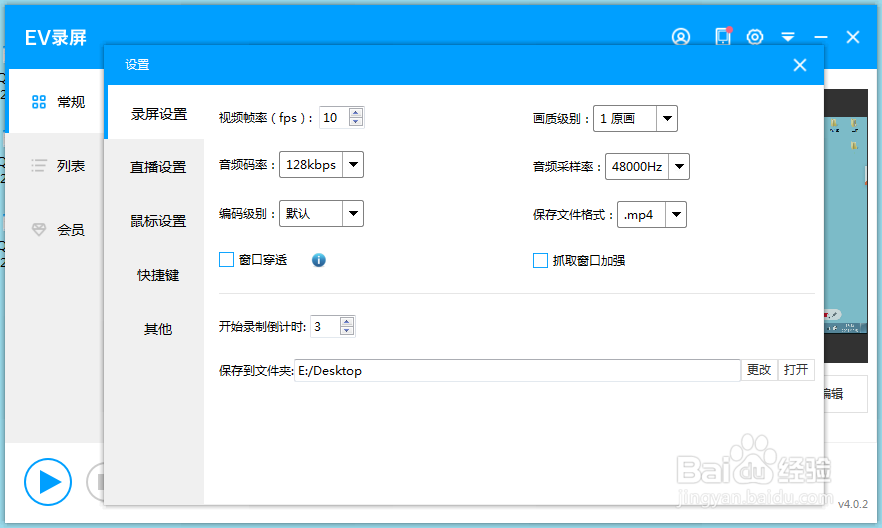Enable the 抓取窗口加强 checkbox
Viewport: 882px width, 528px height.
[540, 260]
